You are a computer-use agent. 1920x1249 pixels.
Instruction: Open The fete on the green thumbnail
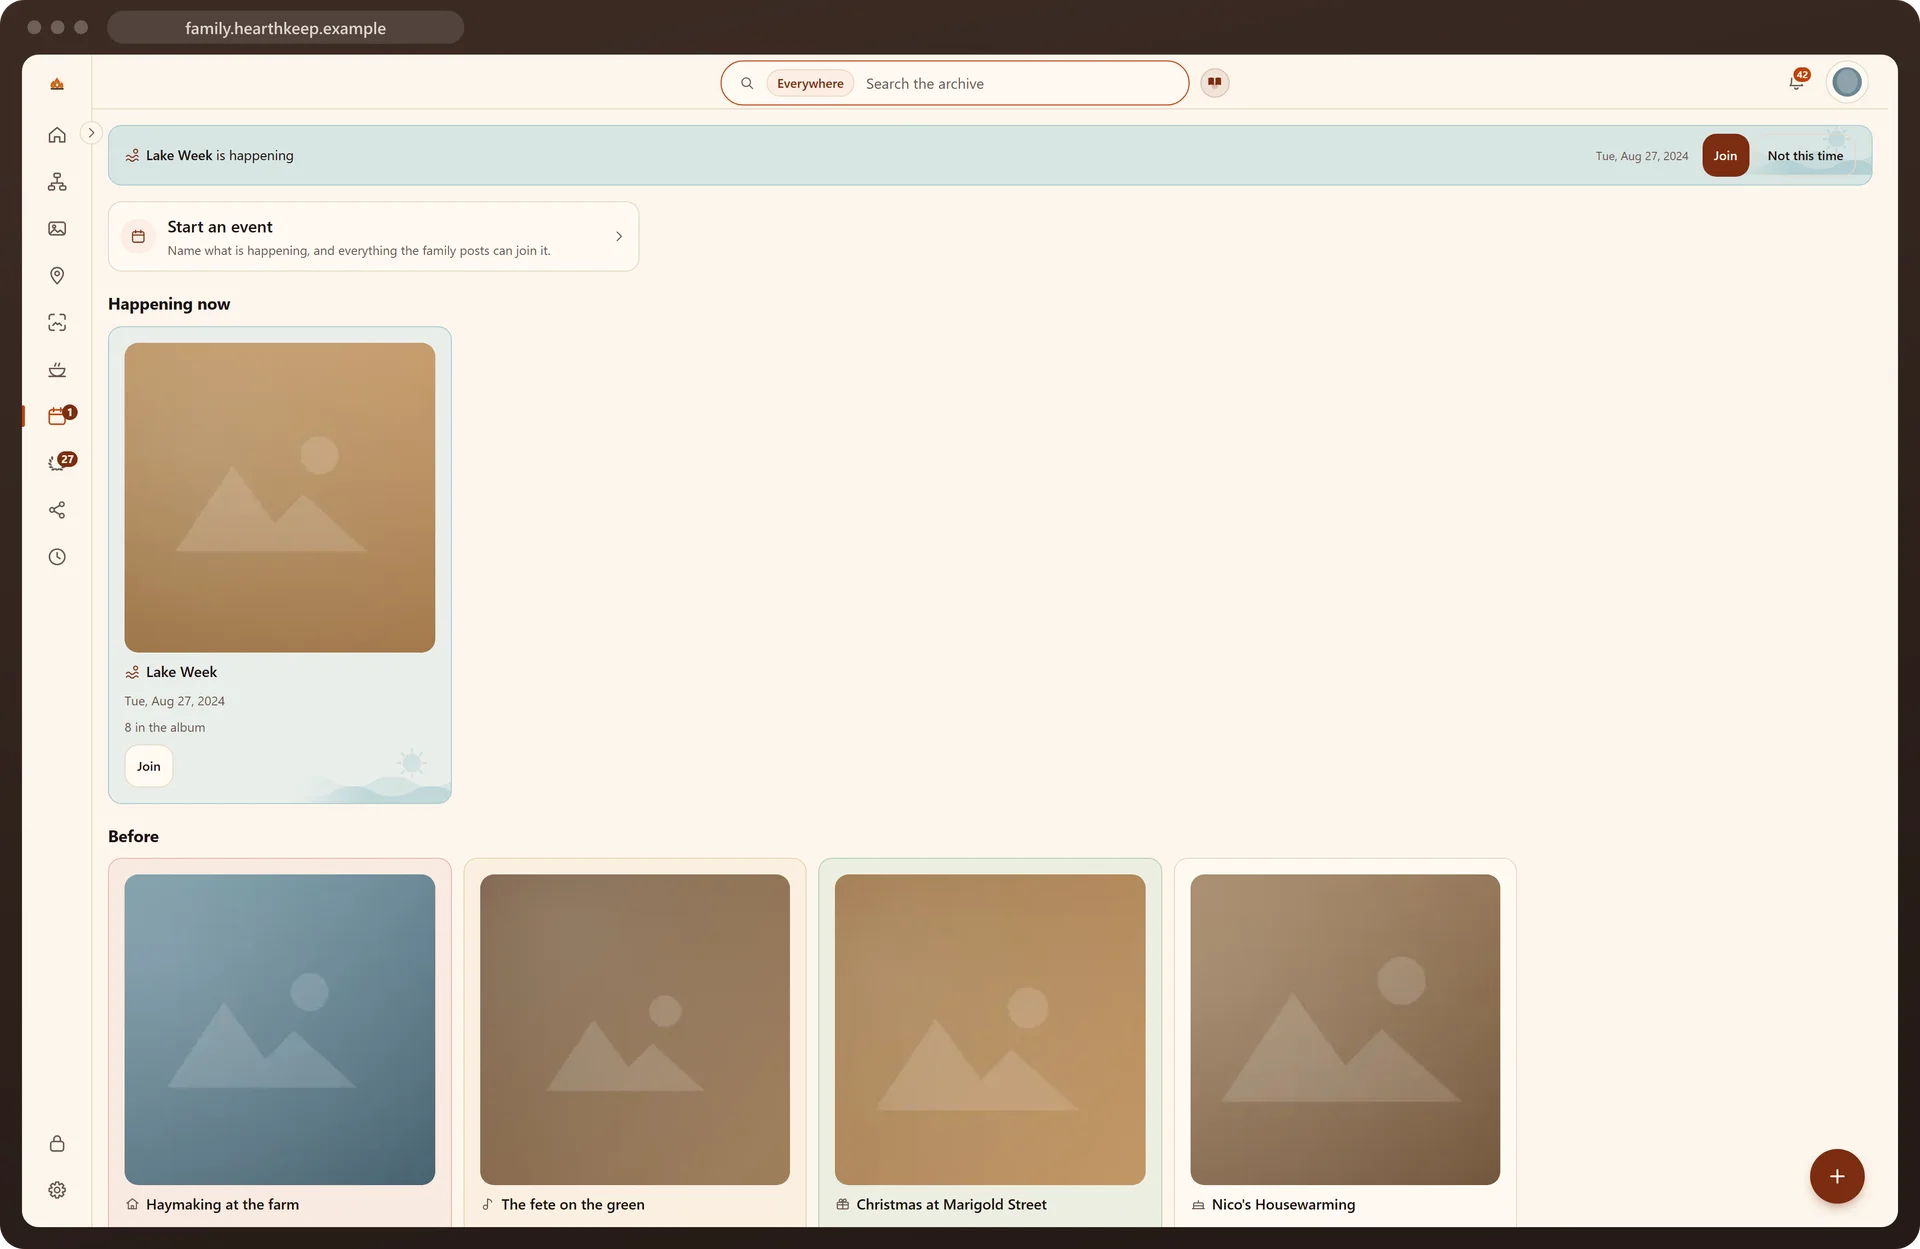[x=635, y=1030]
